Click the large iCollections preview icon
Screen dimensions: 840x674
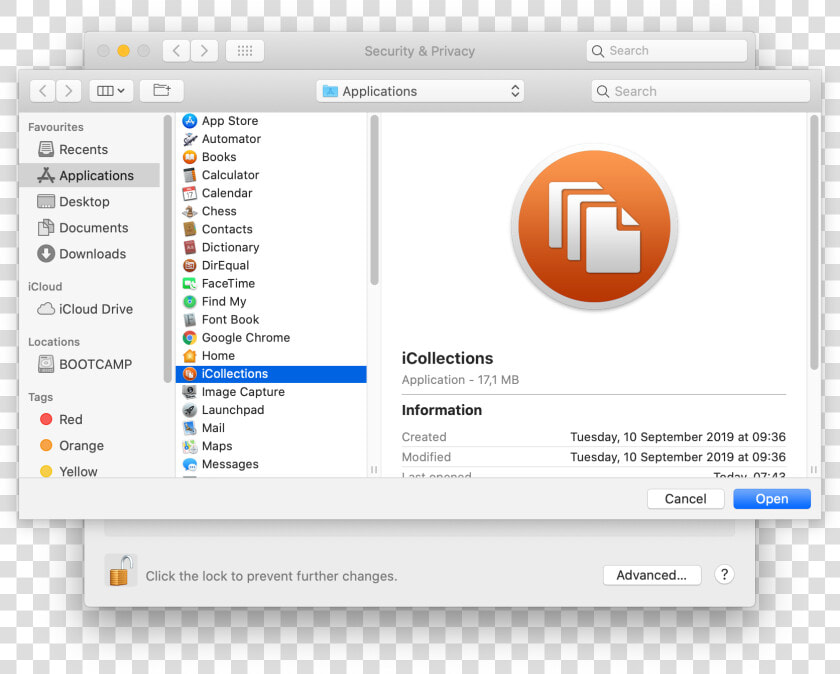pos(594,227)
